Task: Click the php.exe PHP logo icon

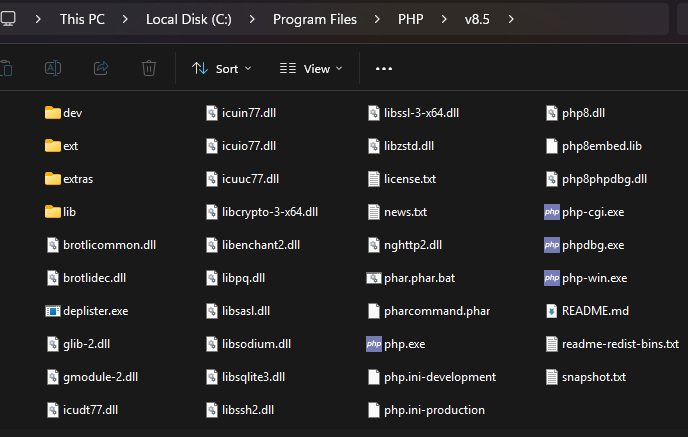Action: click(x=374, y=344)
